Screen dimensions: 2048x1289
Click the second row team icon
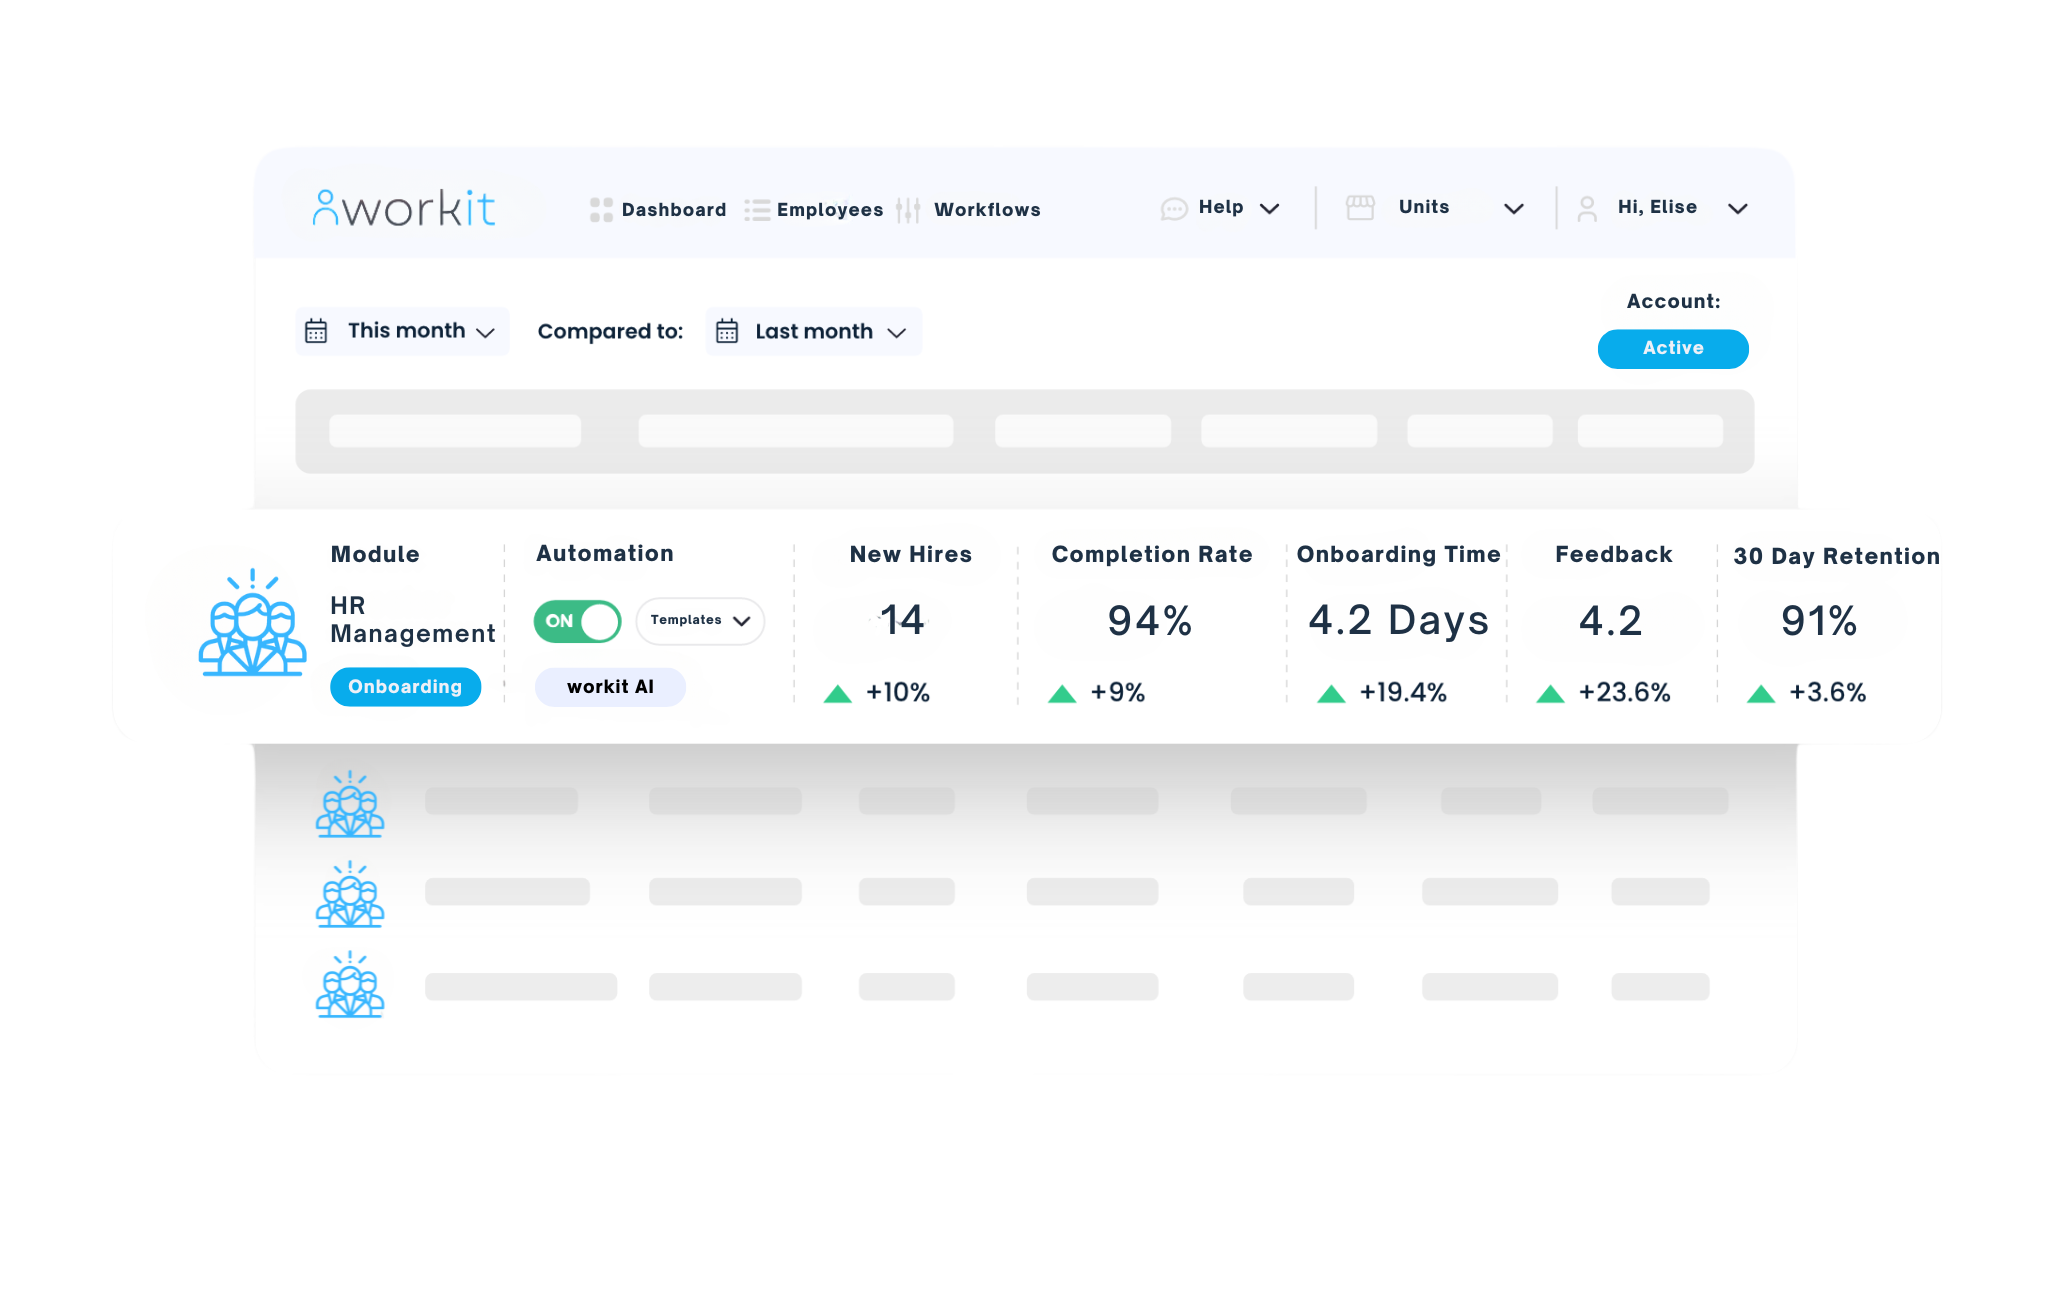click(x=350, y=895)
